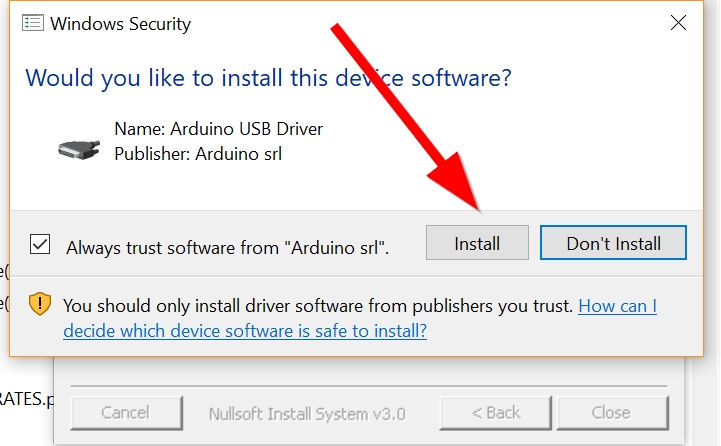Image resolution: width=721 pixels, height=446 pixels.
Task: Select the Name: Arduino USB Driver text
Action: (219, 129)
